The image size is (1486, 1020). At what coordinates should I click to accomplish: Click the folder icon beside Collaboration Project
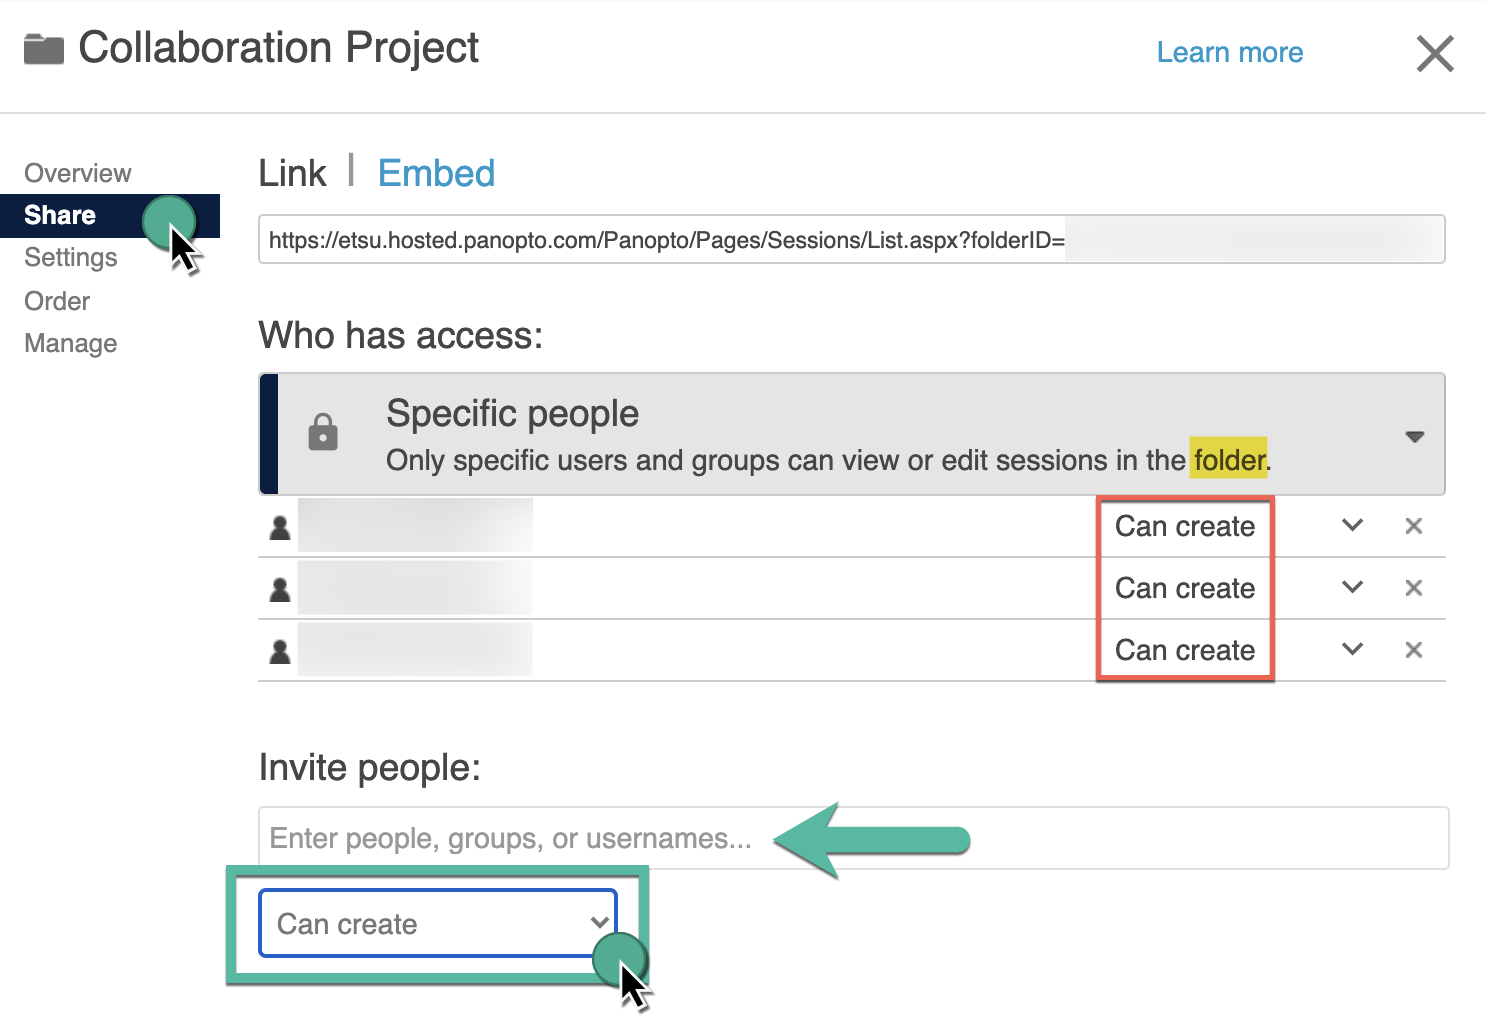click(x=44, y=49)
